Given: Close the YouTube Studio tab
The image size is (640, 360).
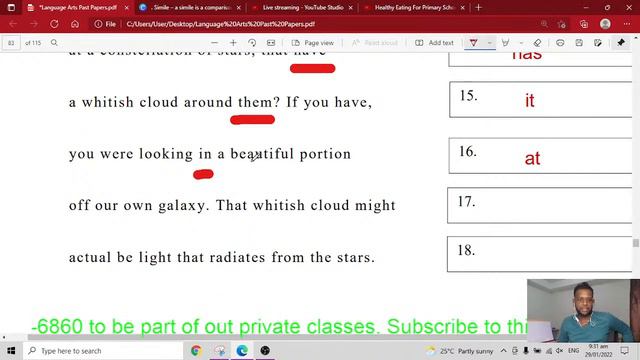Looking at the screenshot, I should tap(351, 7).
